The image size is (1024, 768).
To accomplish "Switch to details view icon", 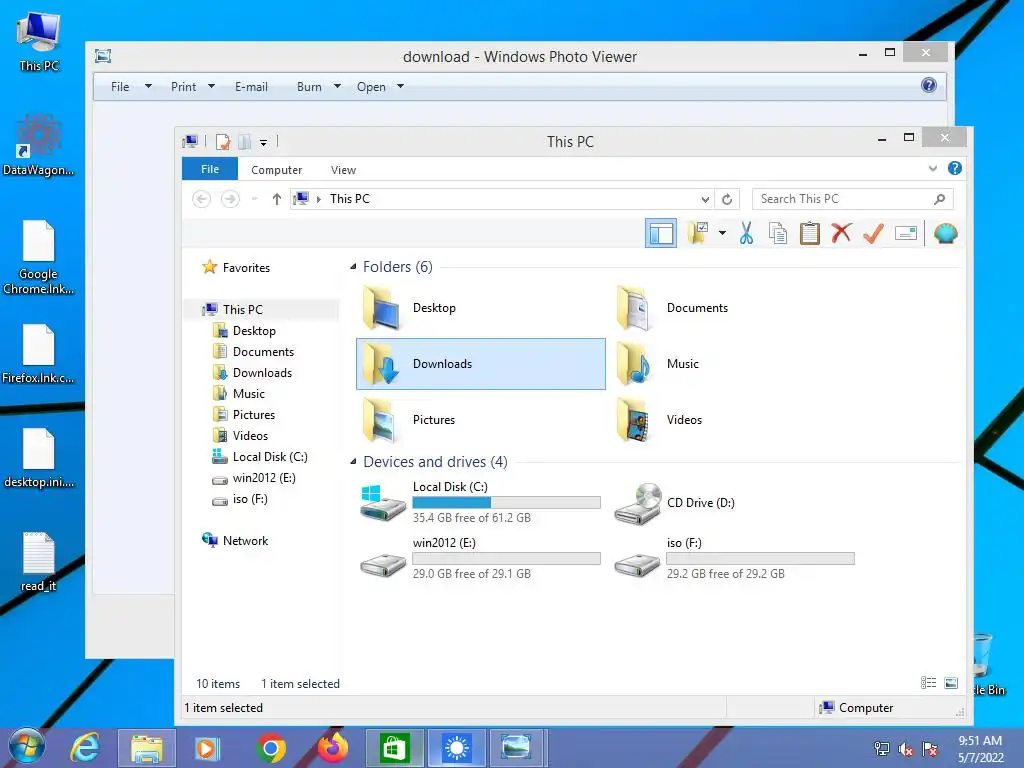I will (x=929, y=683).
